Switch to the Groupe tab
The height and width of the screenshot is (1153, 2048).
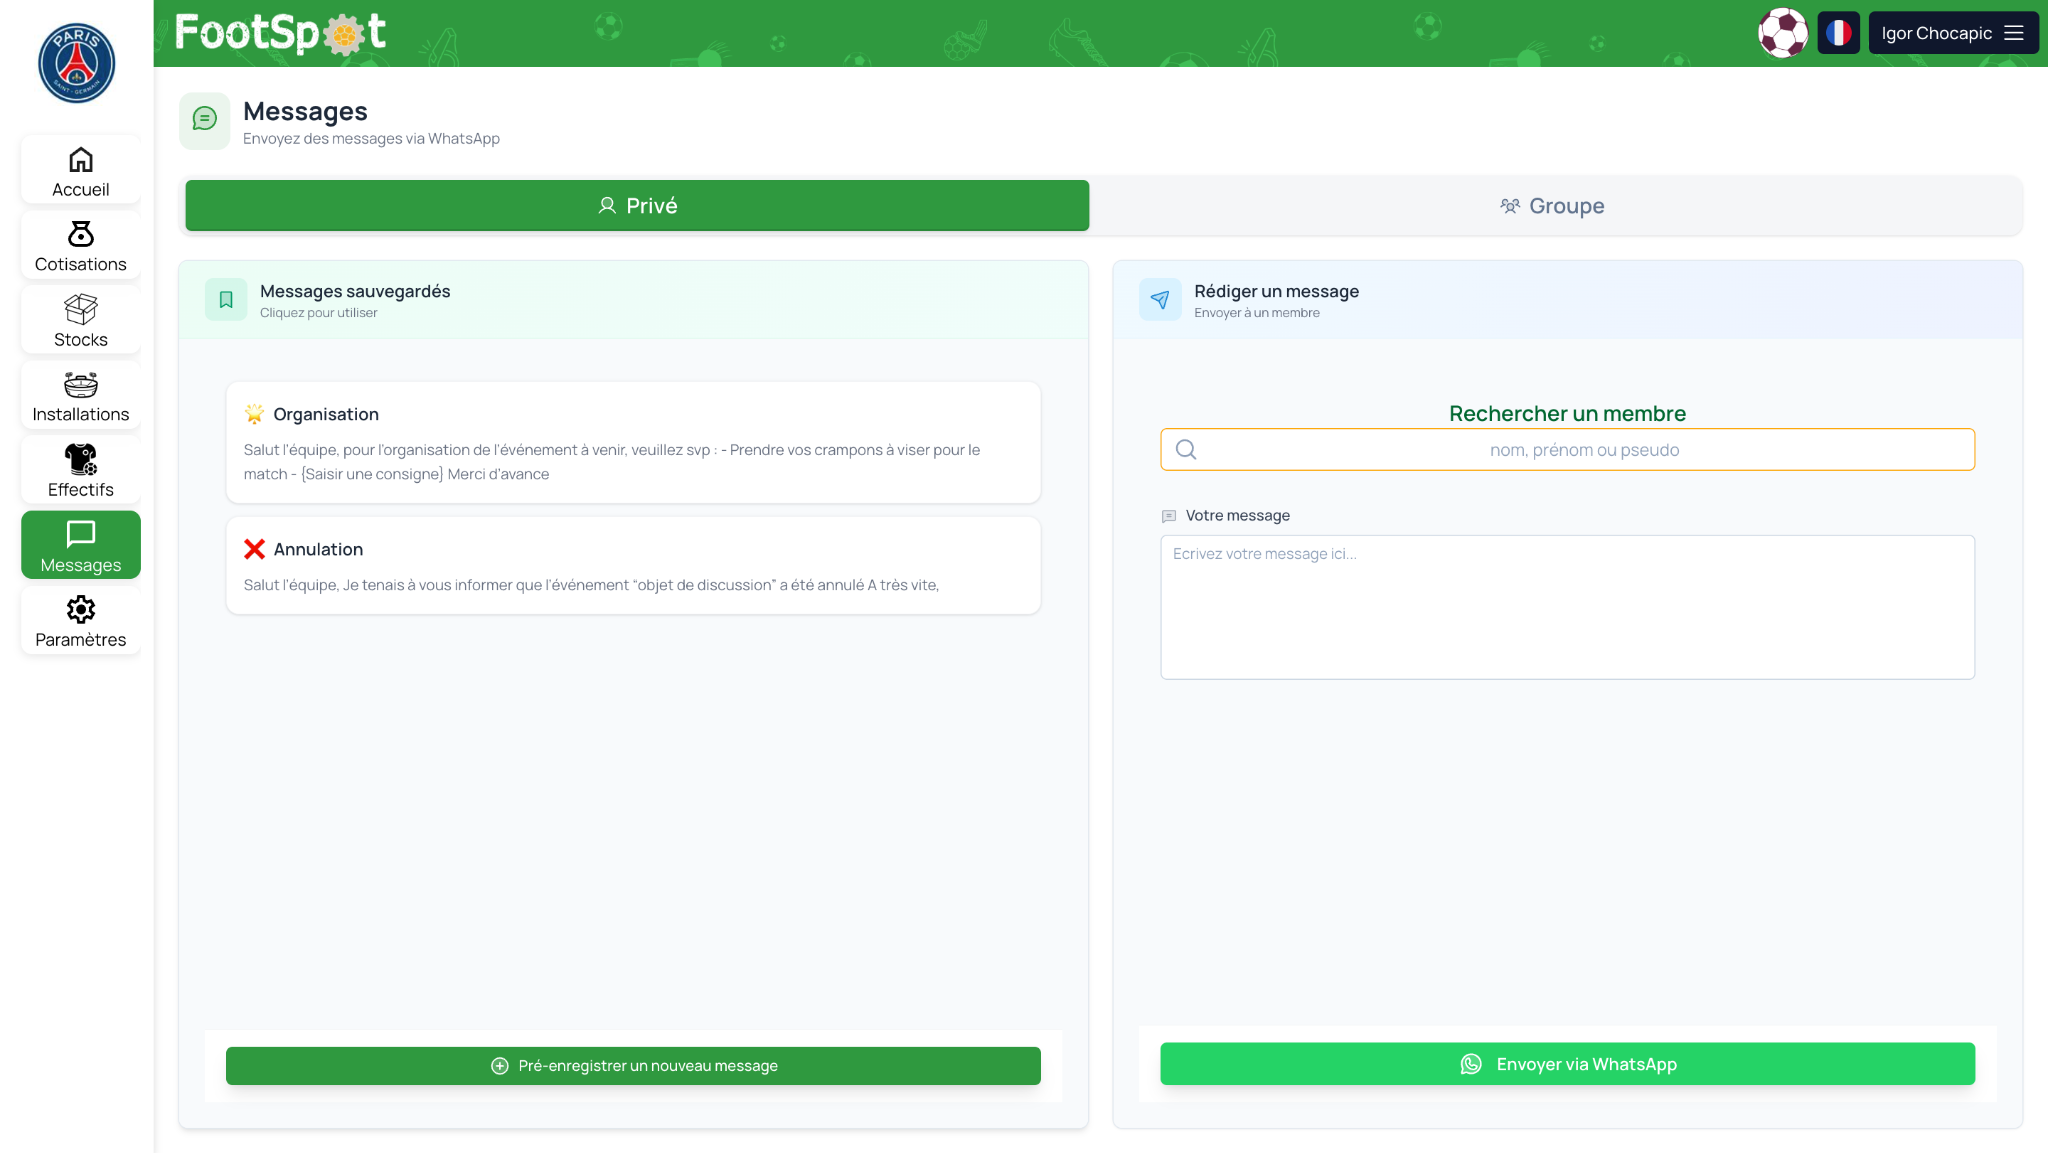(1552, 206)
